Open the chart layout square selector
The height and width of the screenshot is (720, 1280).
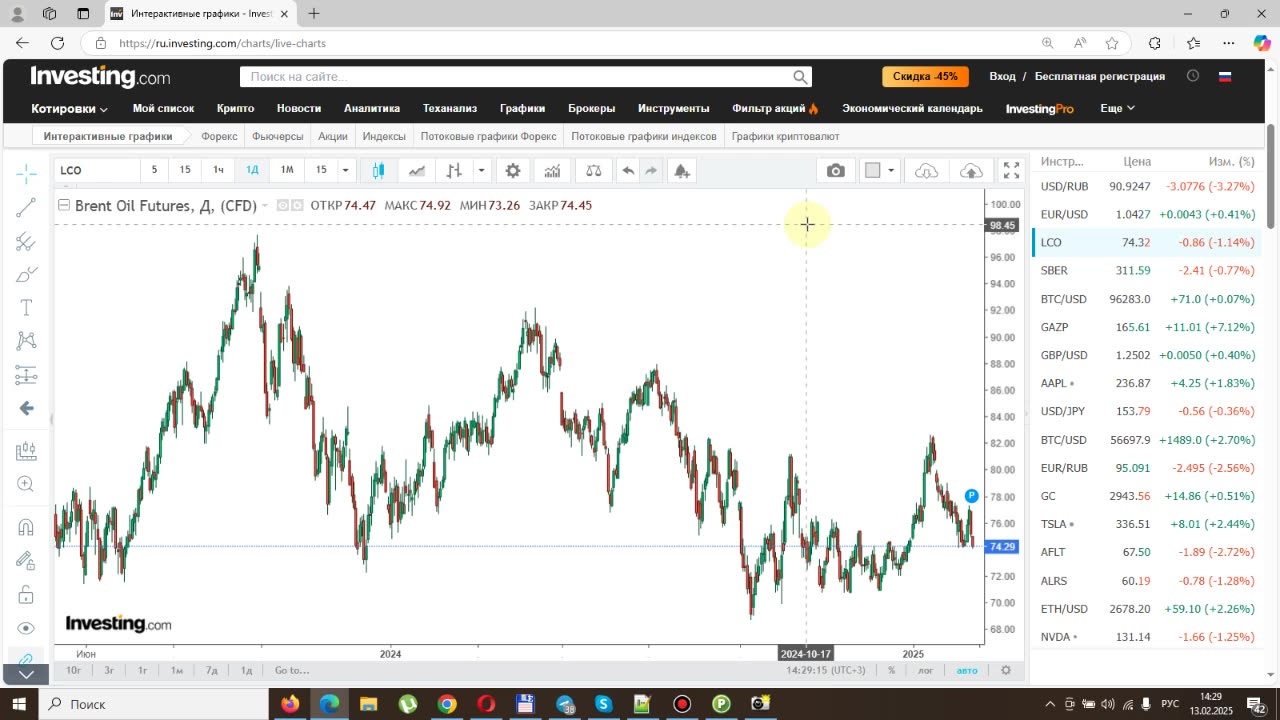(x=872, y=171)
